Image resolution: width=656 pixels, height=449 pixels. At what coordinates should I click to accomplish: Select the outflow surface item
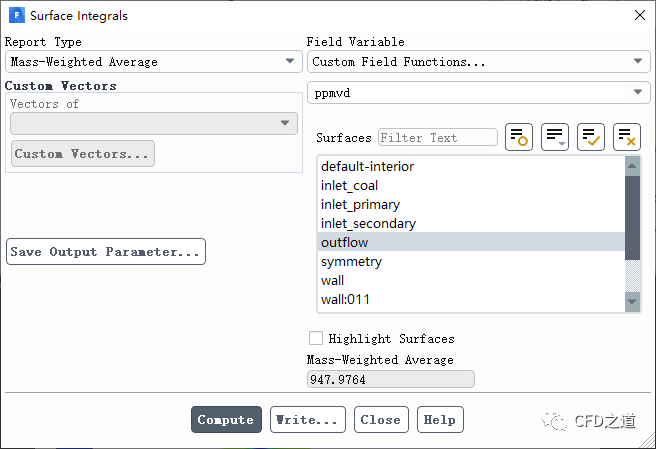click(344, 242)
